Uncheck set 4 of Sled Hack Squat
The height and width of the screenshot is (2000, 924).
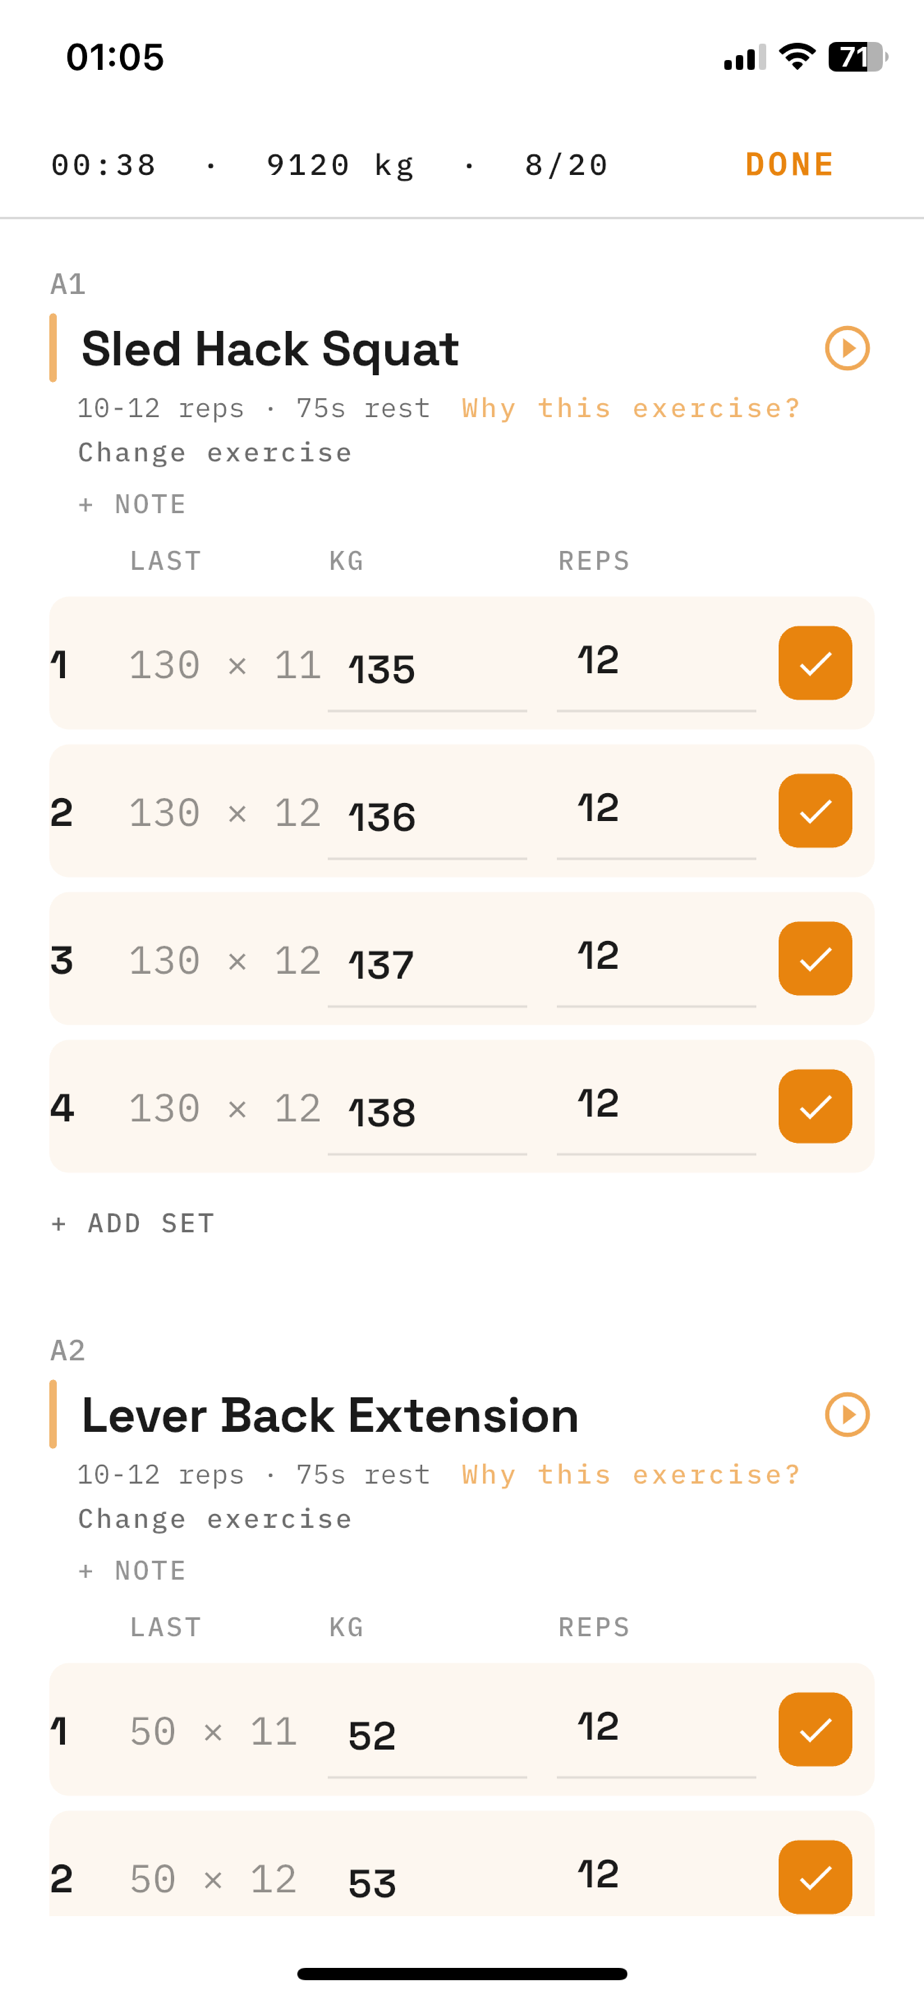click(815, 1107)
